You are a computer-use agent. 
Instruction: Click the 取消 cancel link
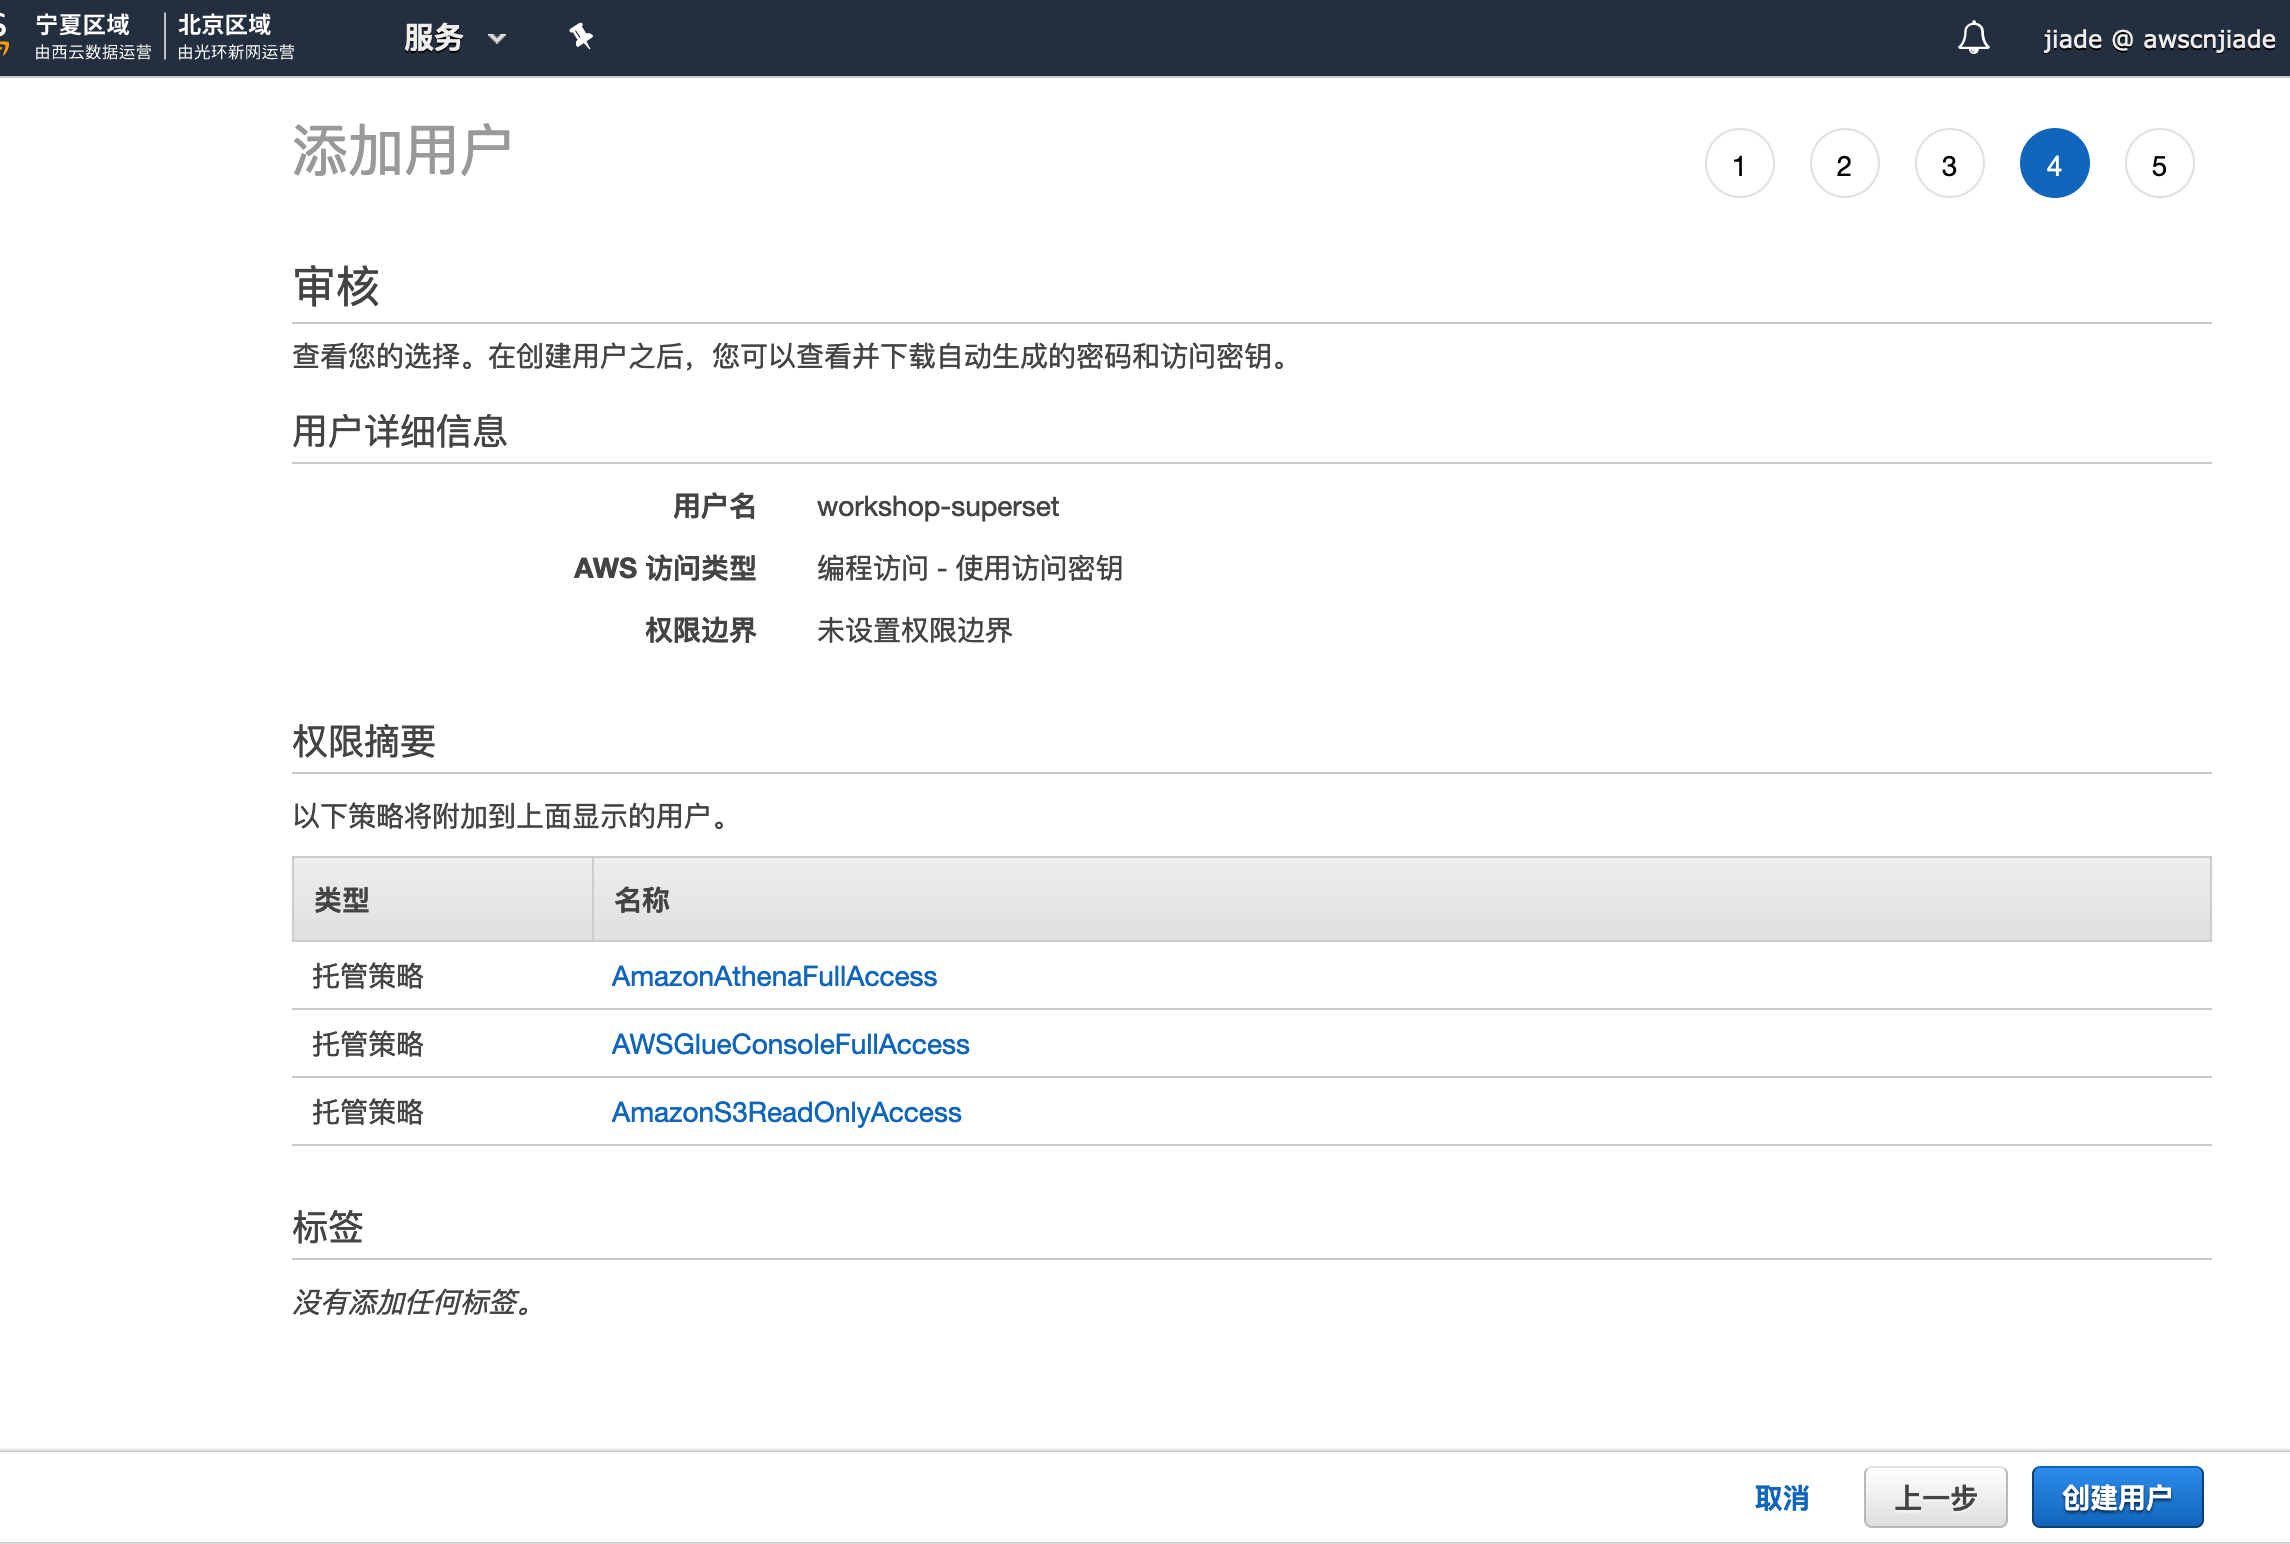pyautogui.click(x=1781, y=1497)
